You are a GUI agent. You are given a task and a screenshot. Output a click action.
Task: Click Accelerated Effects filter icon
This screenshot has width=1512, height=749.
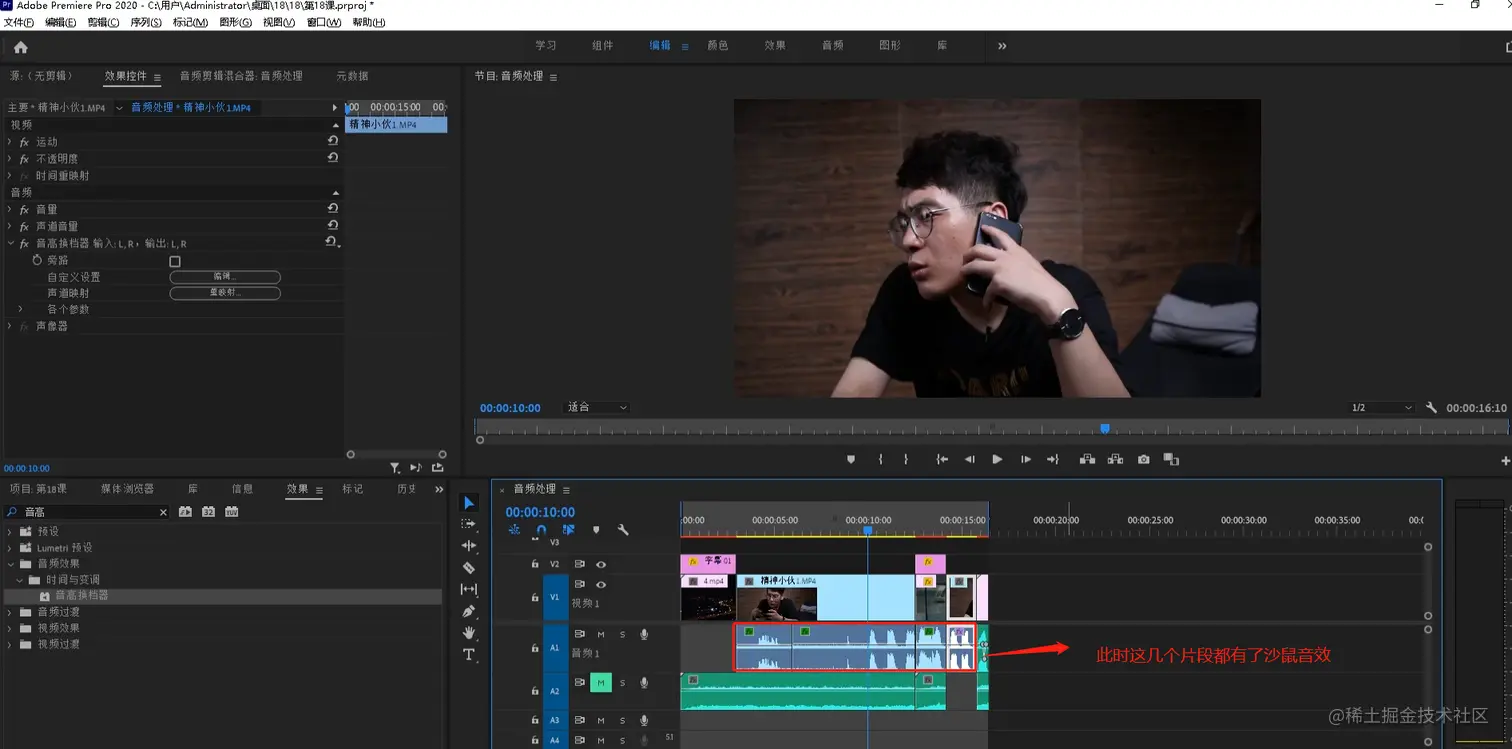coord(185,511)
